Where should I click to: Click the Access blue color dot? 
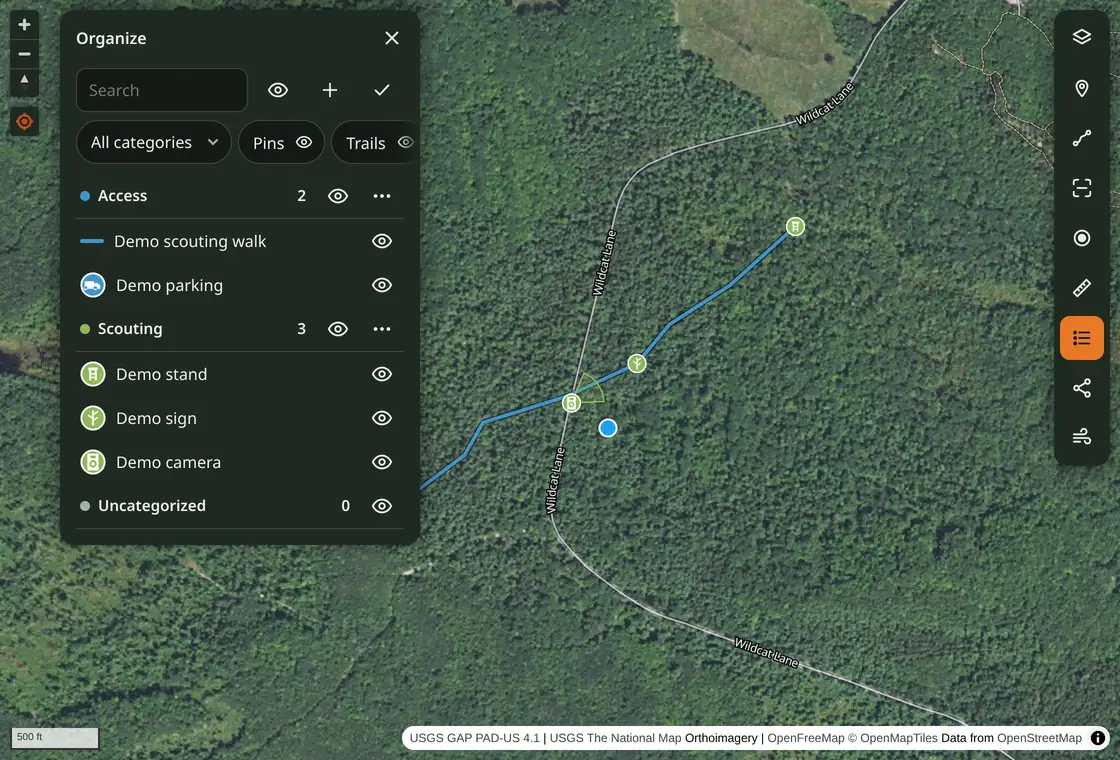point(85,196)
